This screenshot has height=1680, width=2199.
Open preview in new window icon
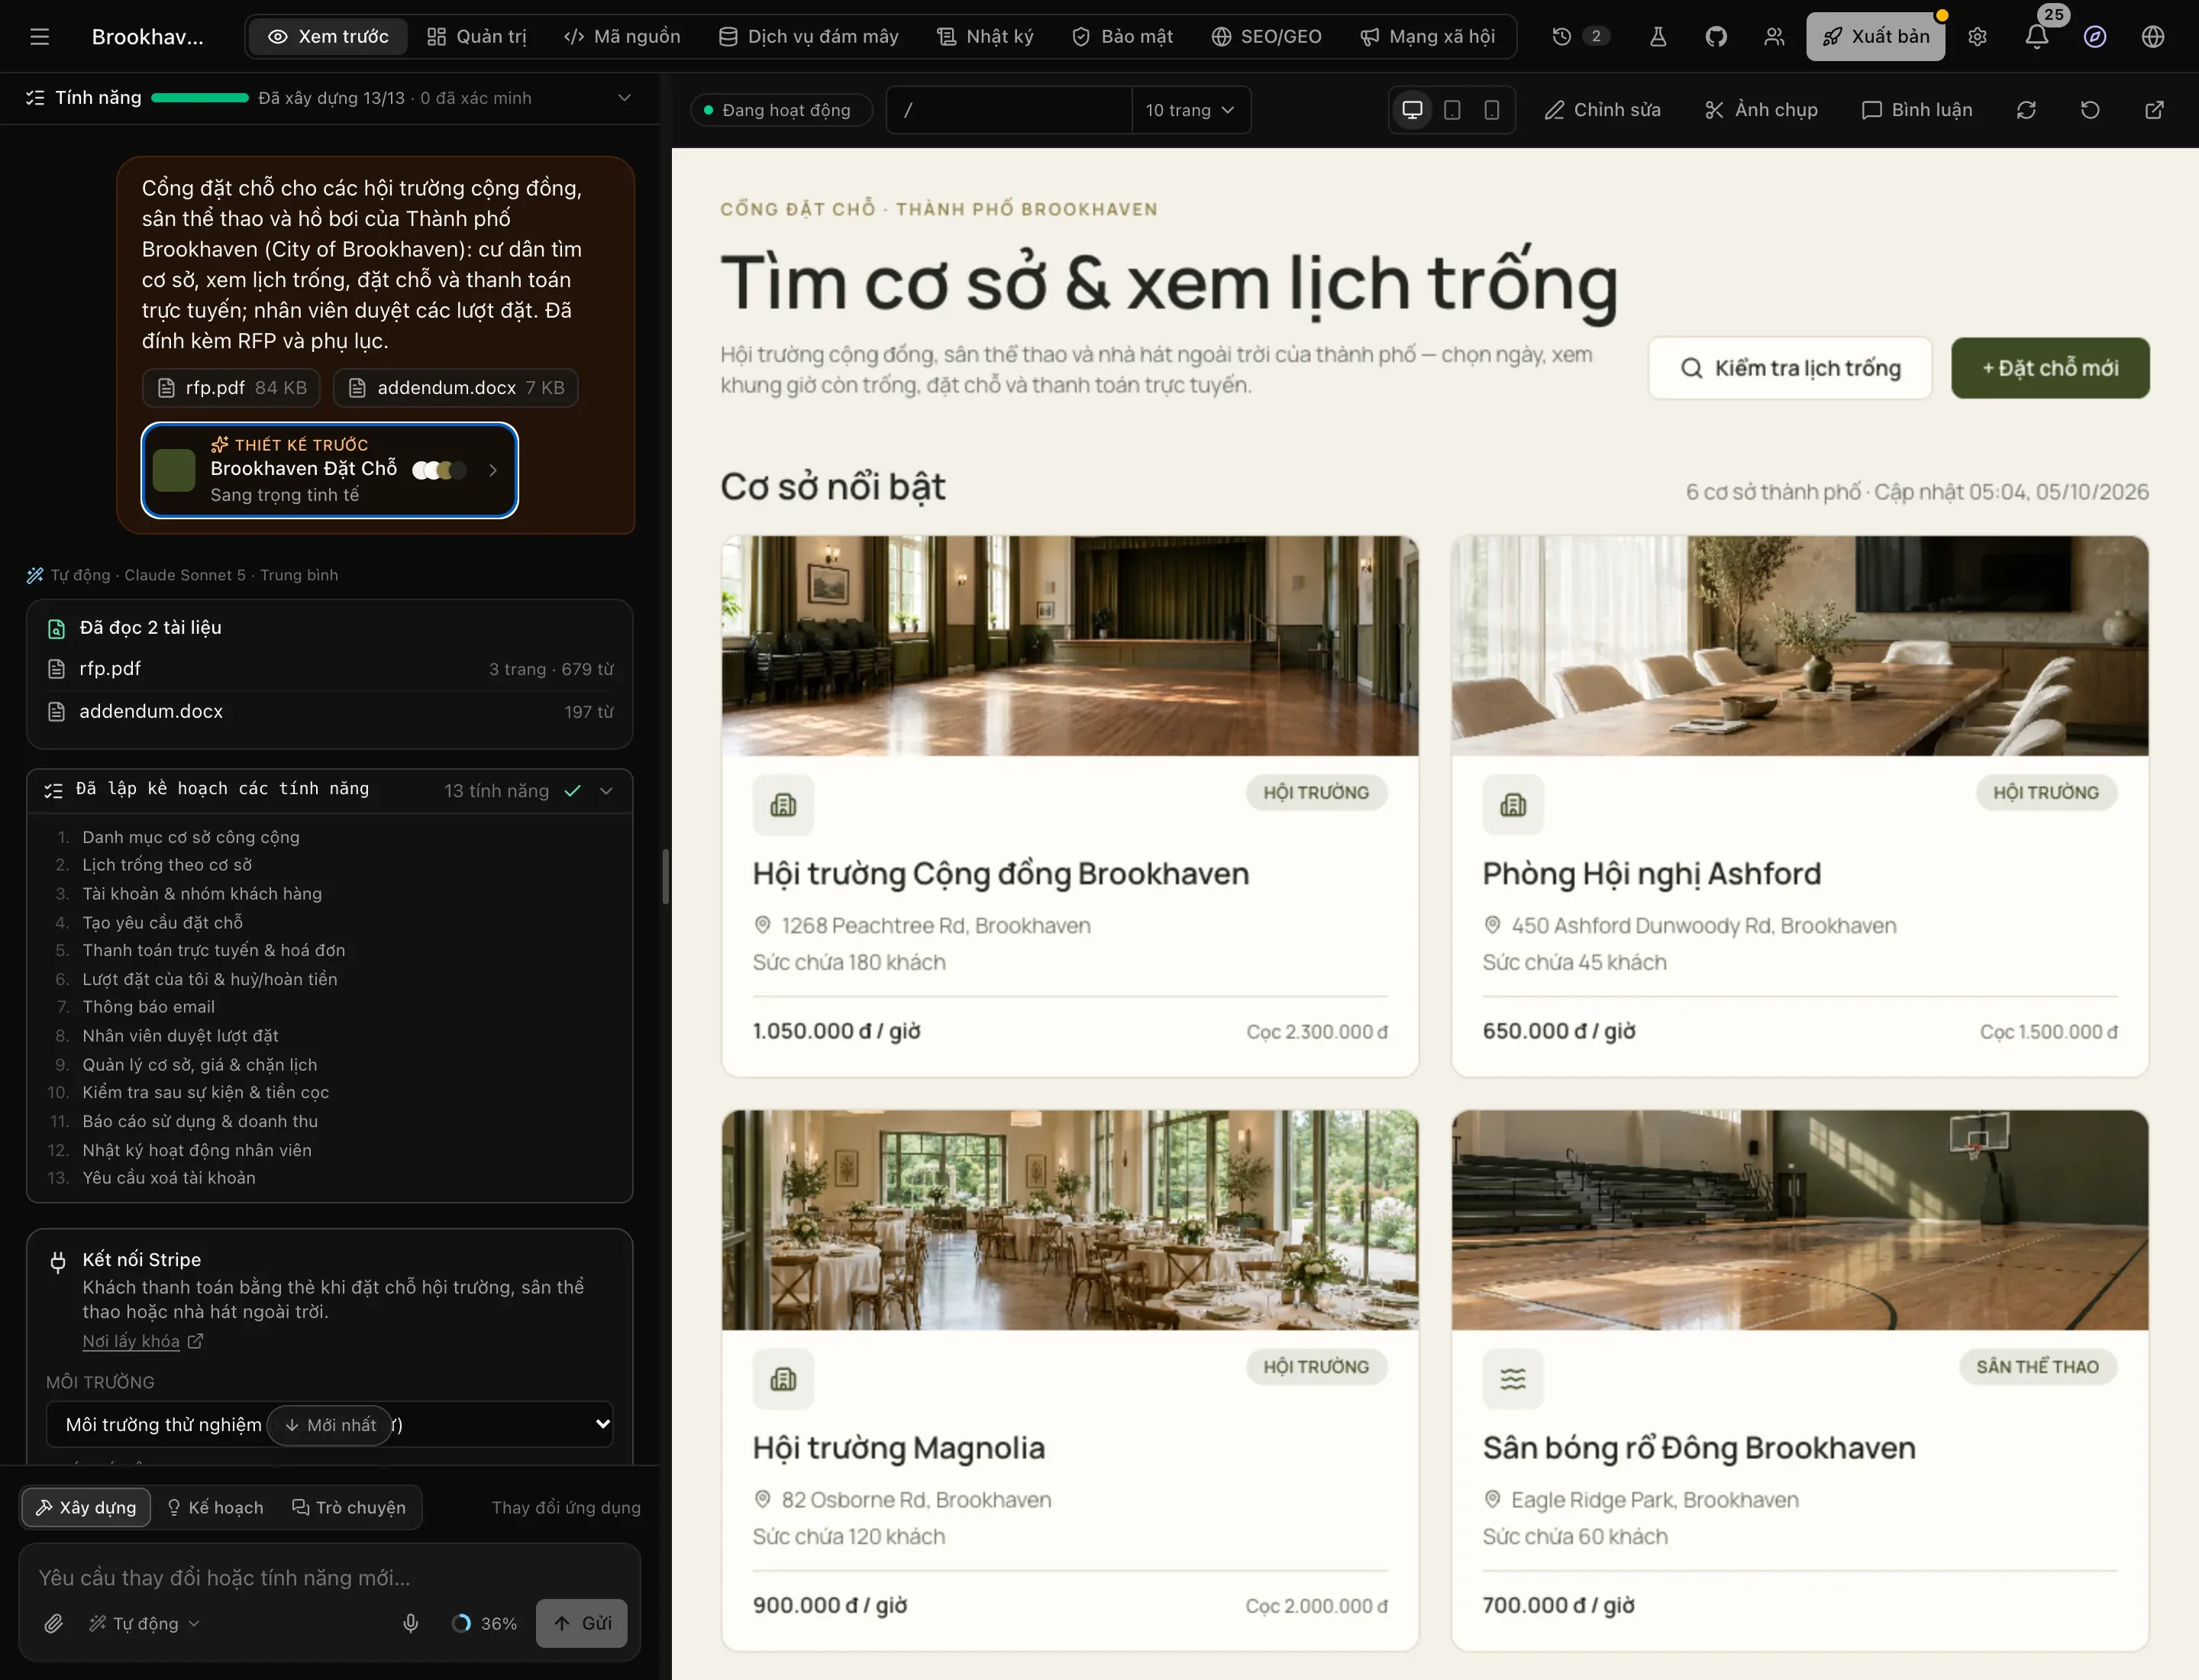(x=2155, y=110)
